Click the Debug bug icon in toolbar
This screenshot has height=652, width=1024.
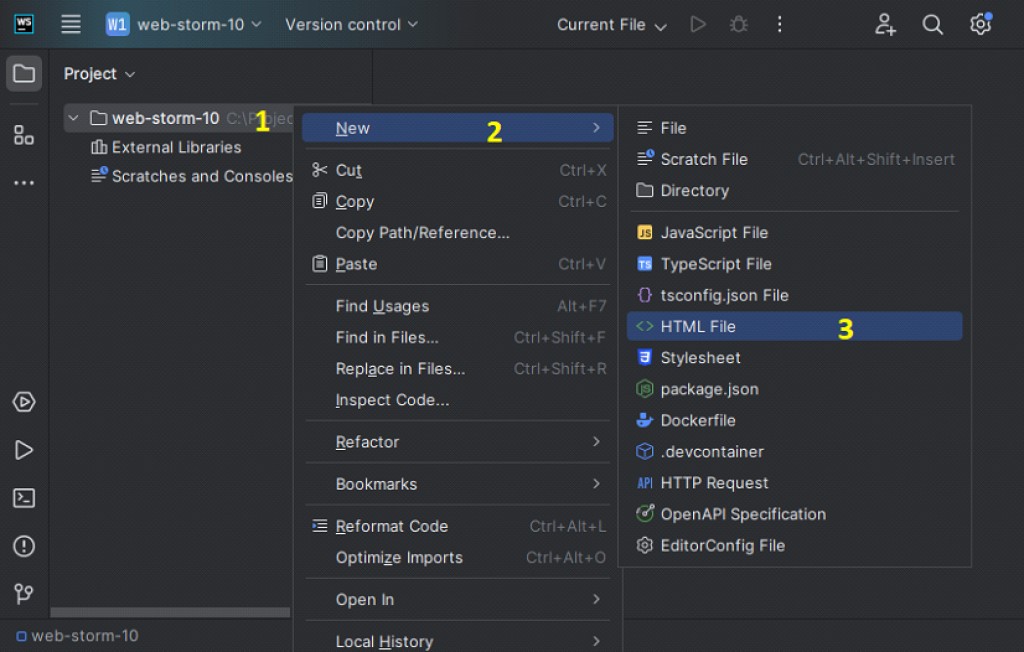click(739, 25)
